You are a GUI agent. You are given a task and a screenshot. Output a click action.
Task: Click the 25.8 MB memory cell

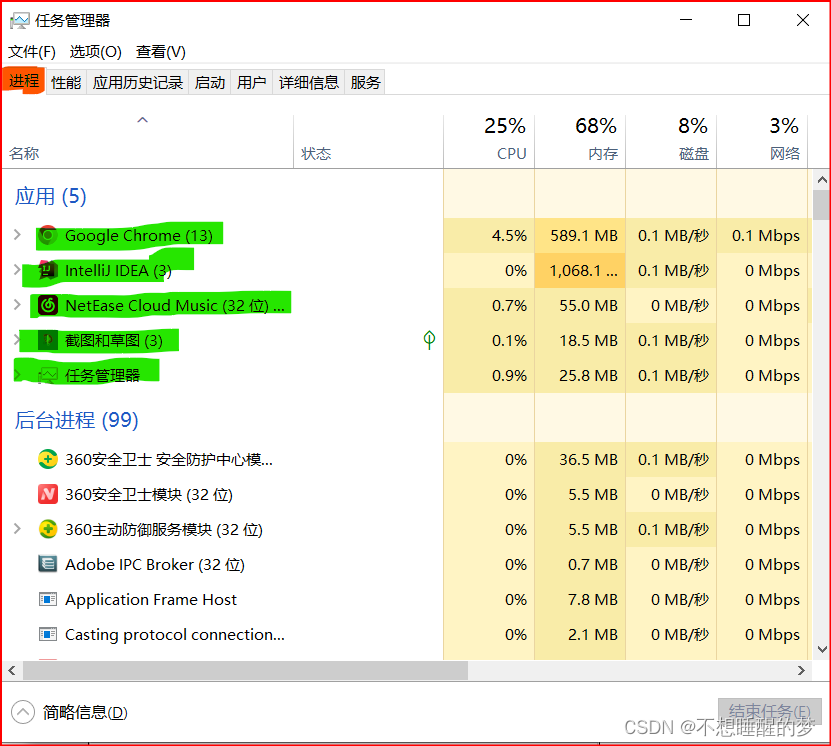pyautogui.click(x=580, y=375)
